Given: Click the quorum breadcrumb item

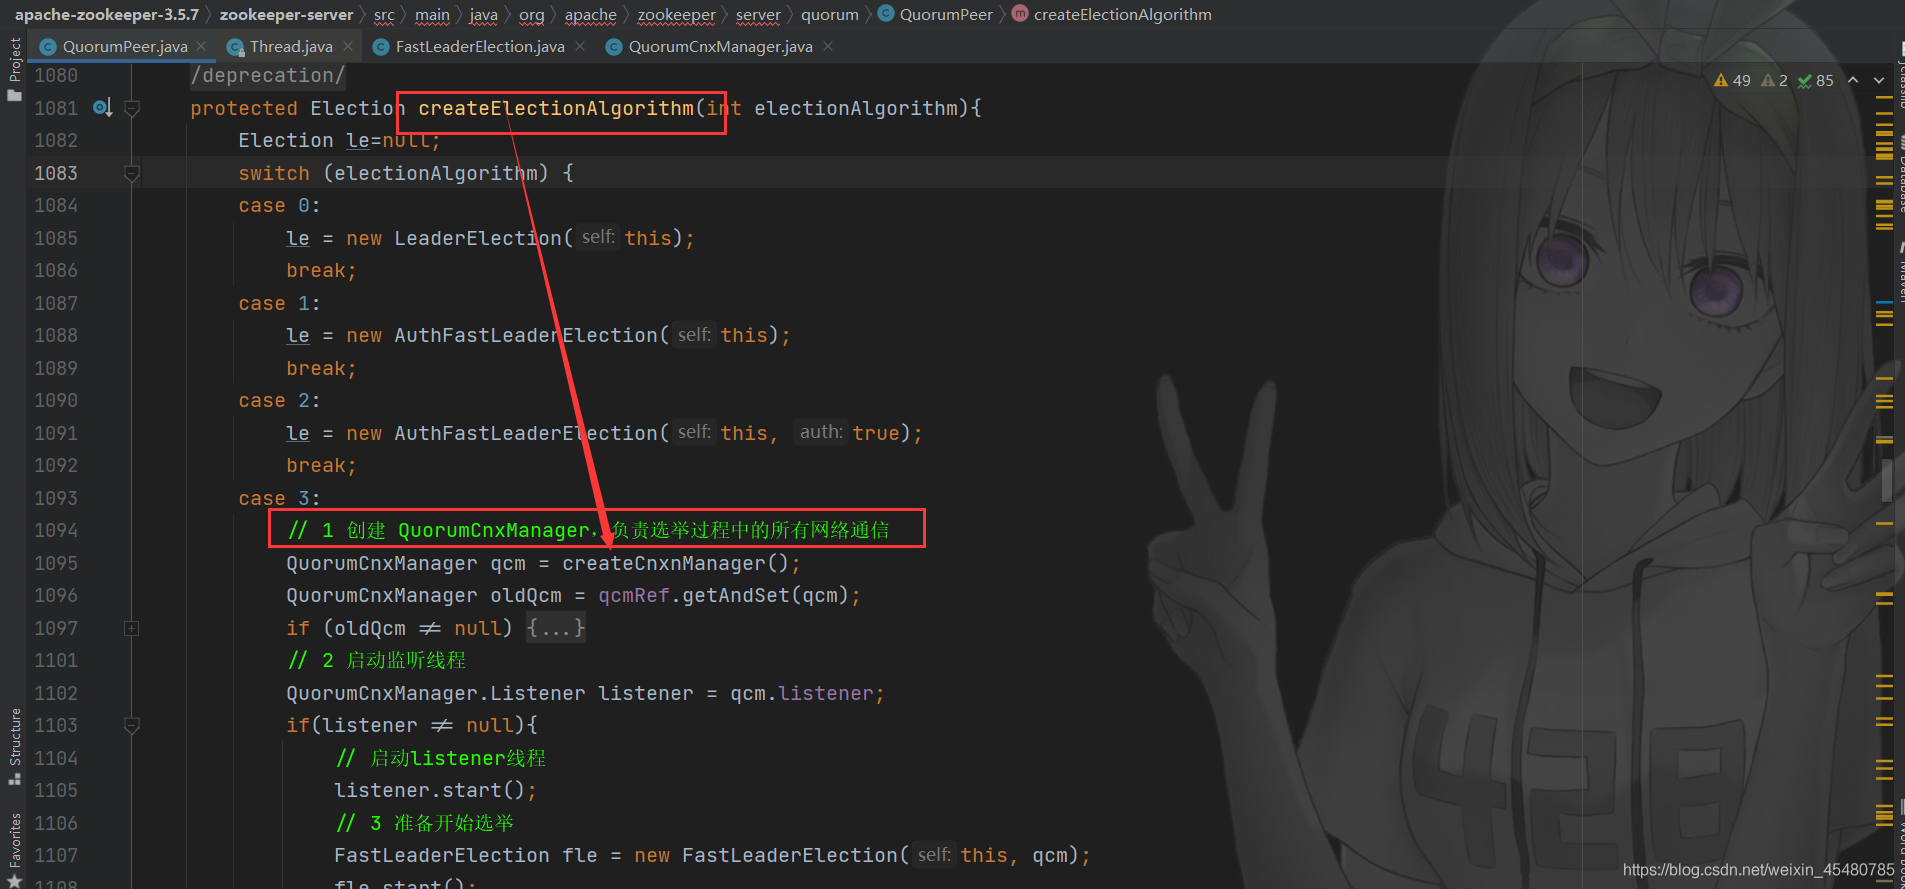Looking at the screenshot, I should click(830, 14).
